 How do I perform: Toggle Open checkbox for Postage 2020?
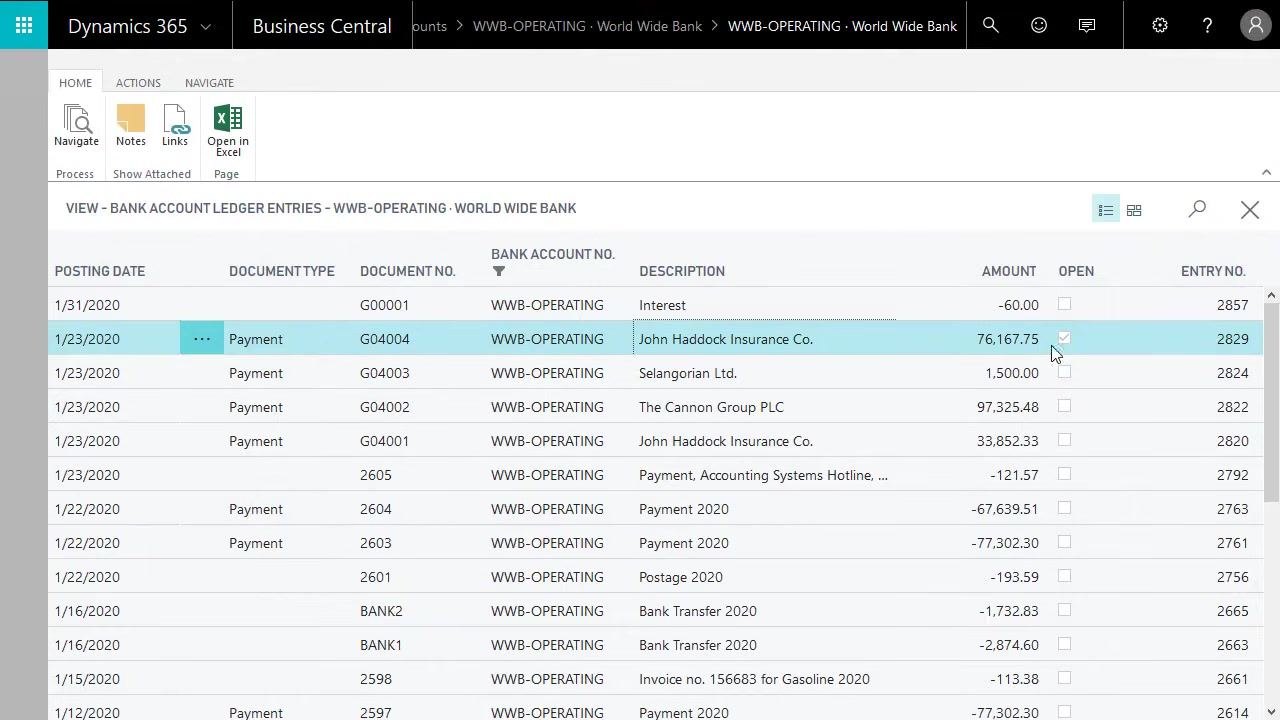(x=1064, y=576)
